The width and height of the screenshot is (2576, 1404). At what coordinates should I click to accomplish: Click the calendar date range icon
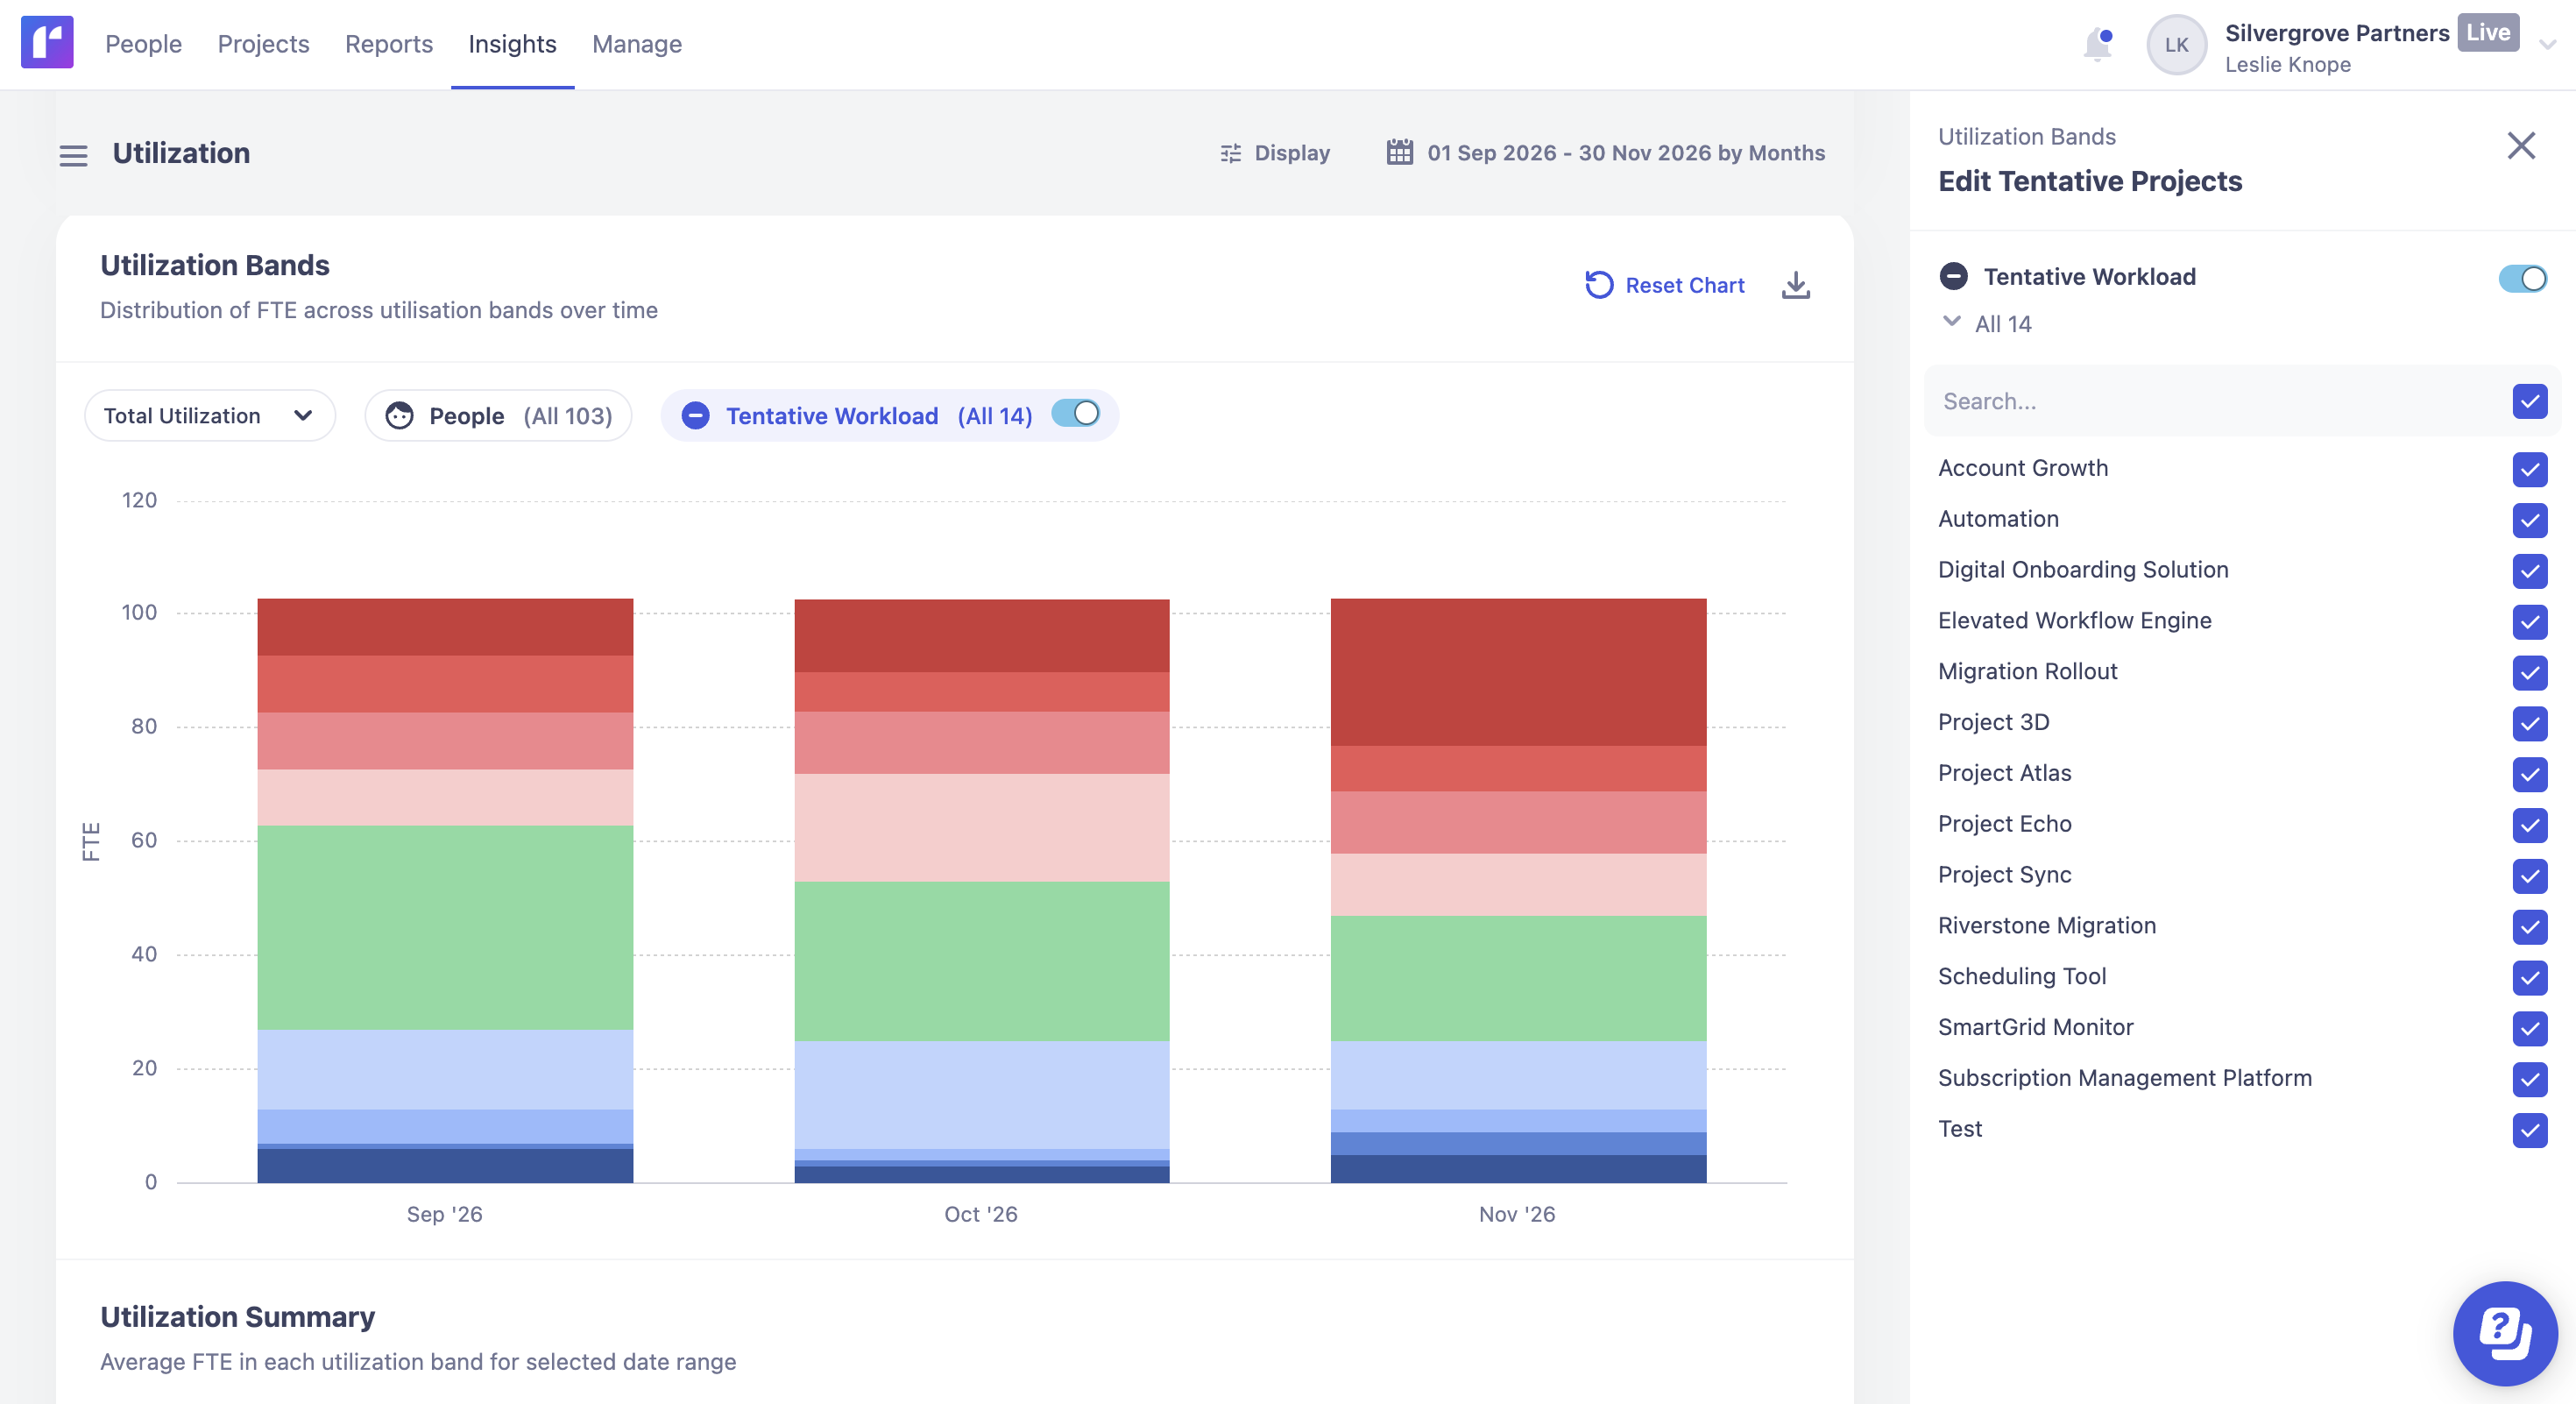[1399, 152]
